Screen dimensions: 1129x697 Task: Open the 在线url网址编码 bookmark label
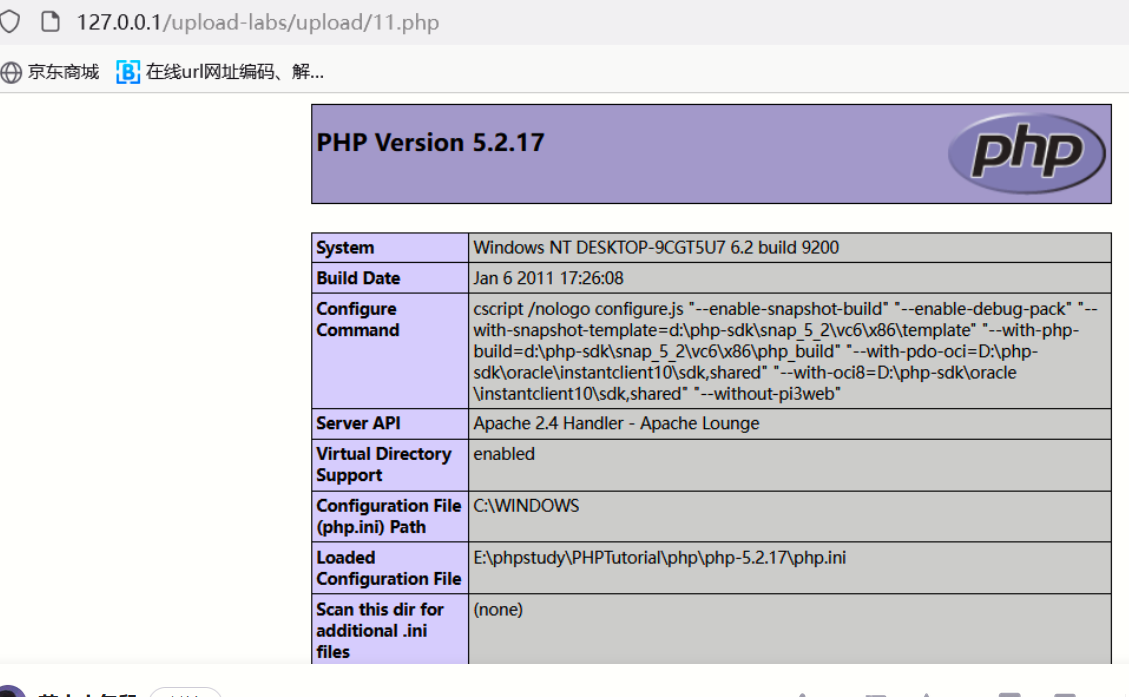234,72
